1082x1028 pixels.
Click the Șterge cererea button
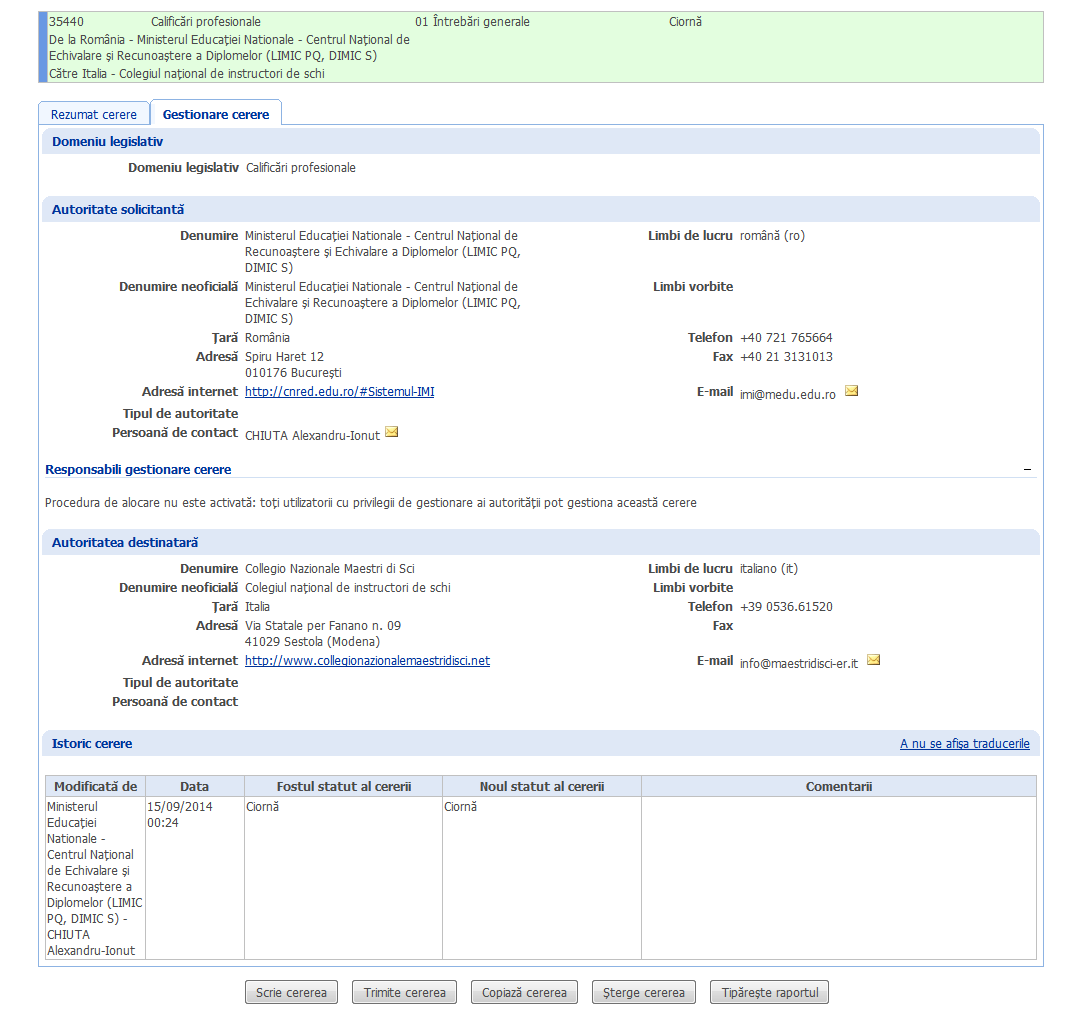(x=644, y=992)
